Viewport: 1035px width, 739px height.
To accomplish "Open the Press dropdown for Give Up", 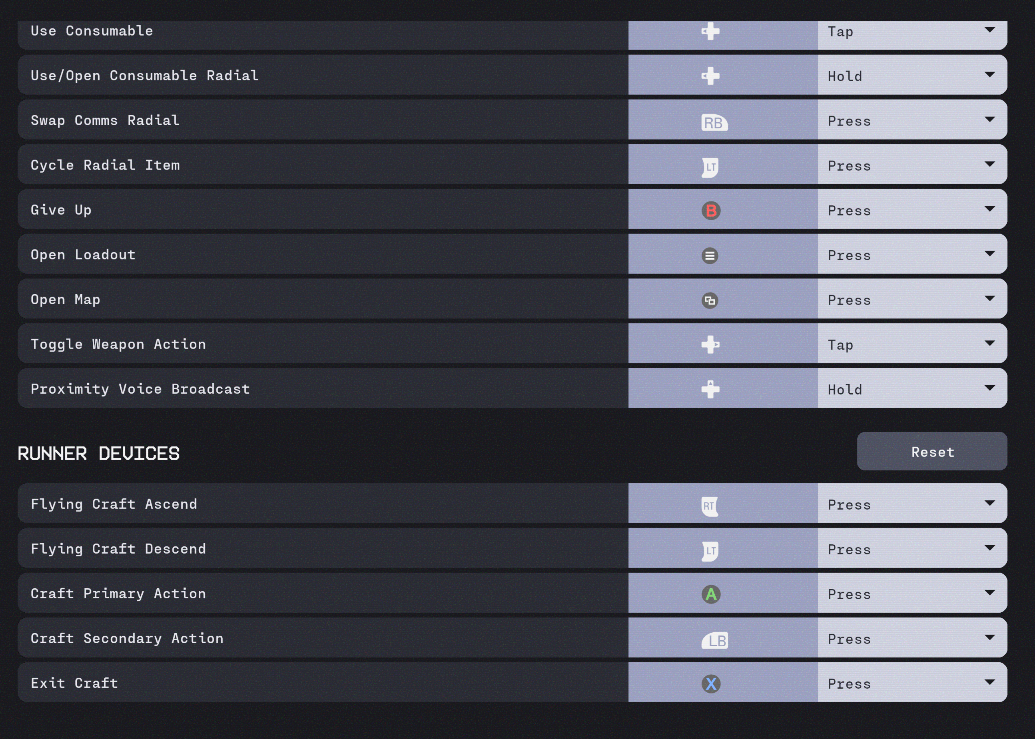I will coord(911,211).
